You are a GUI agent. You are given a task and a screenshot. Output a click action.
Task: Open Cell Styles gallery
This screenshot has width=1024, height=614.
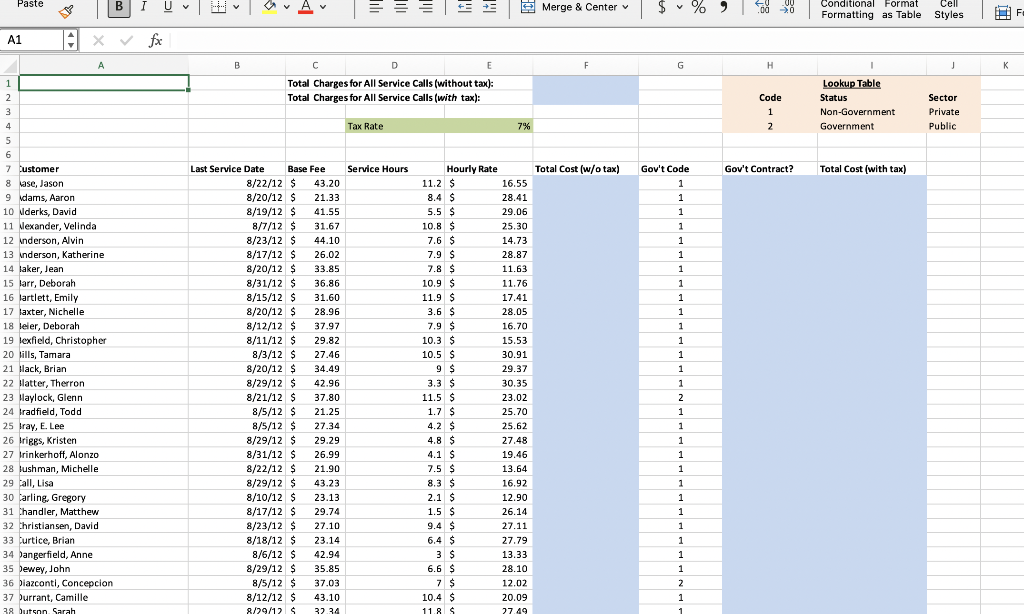948,9
